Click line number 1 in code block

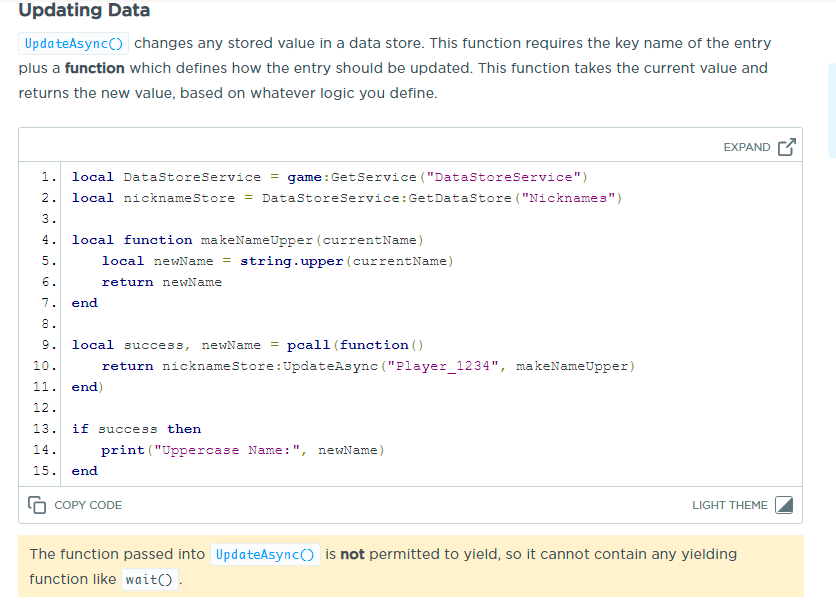point(48,177)
